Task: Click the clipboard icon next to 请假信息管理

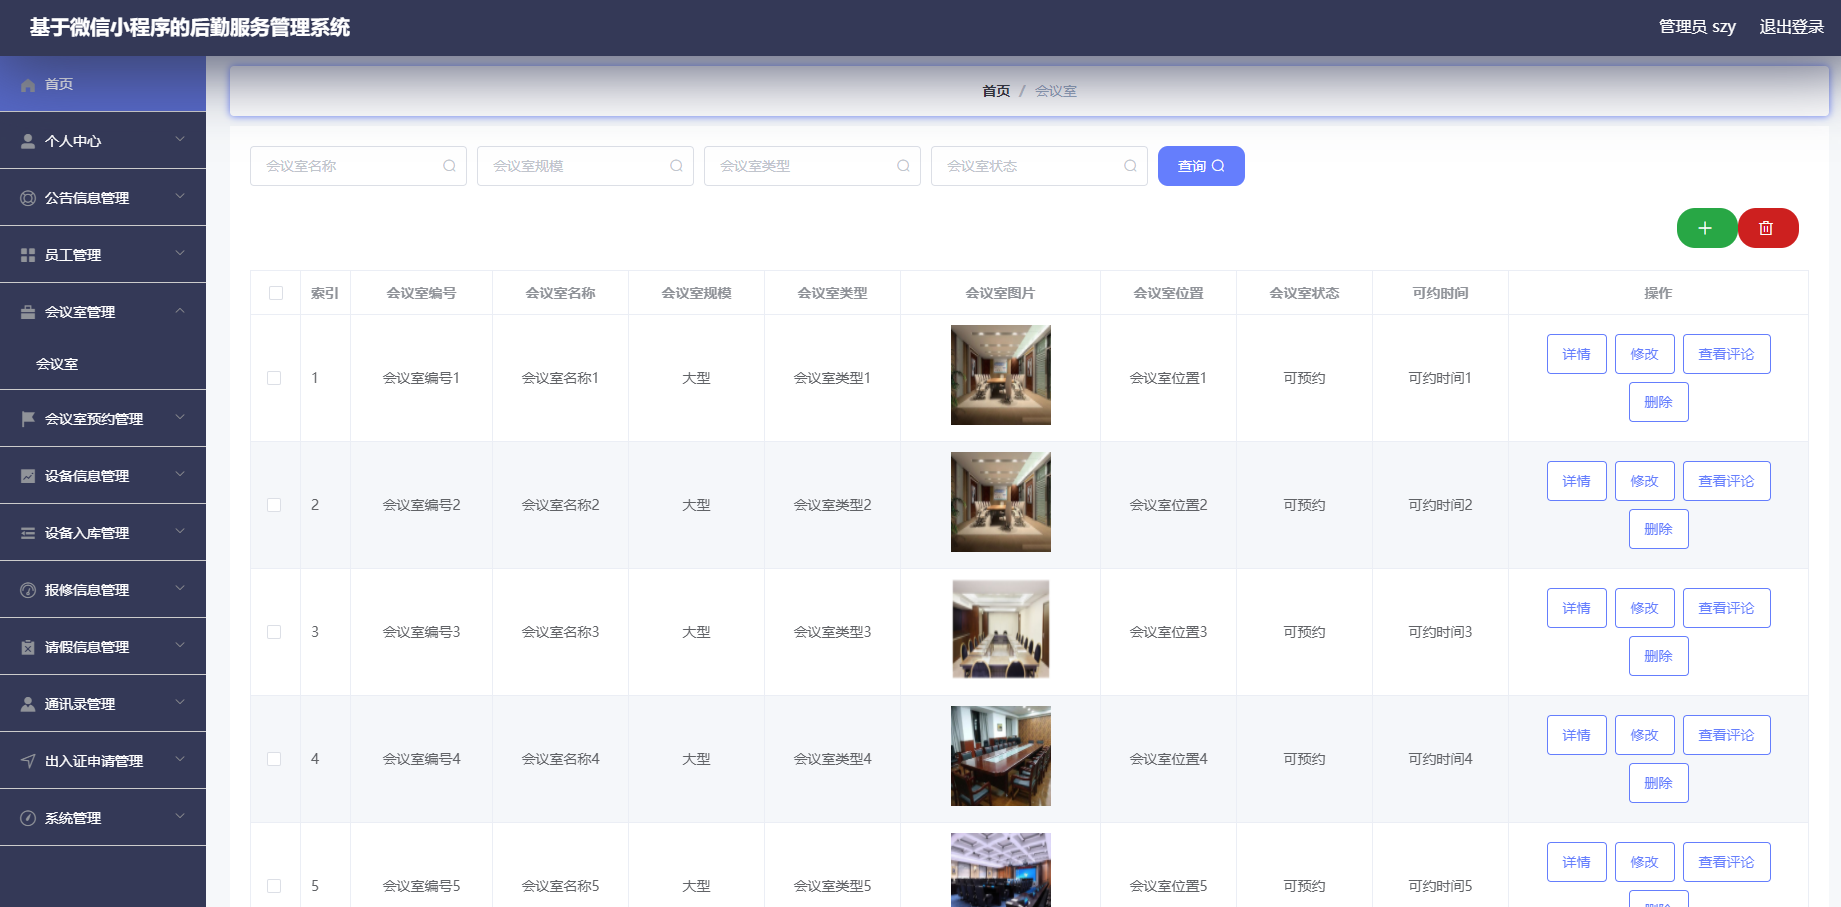Action: pyautogui.click(x=28, y=647)
